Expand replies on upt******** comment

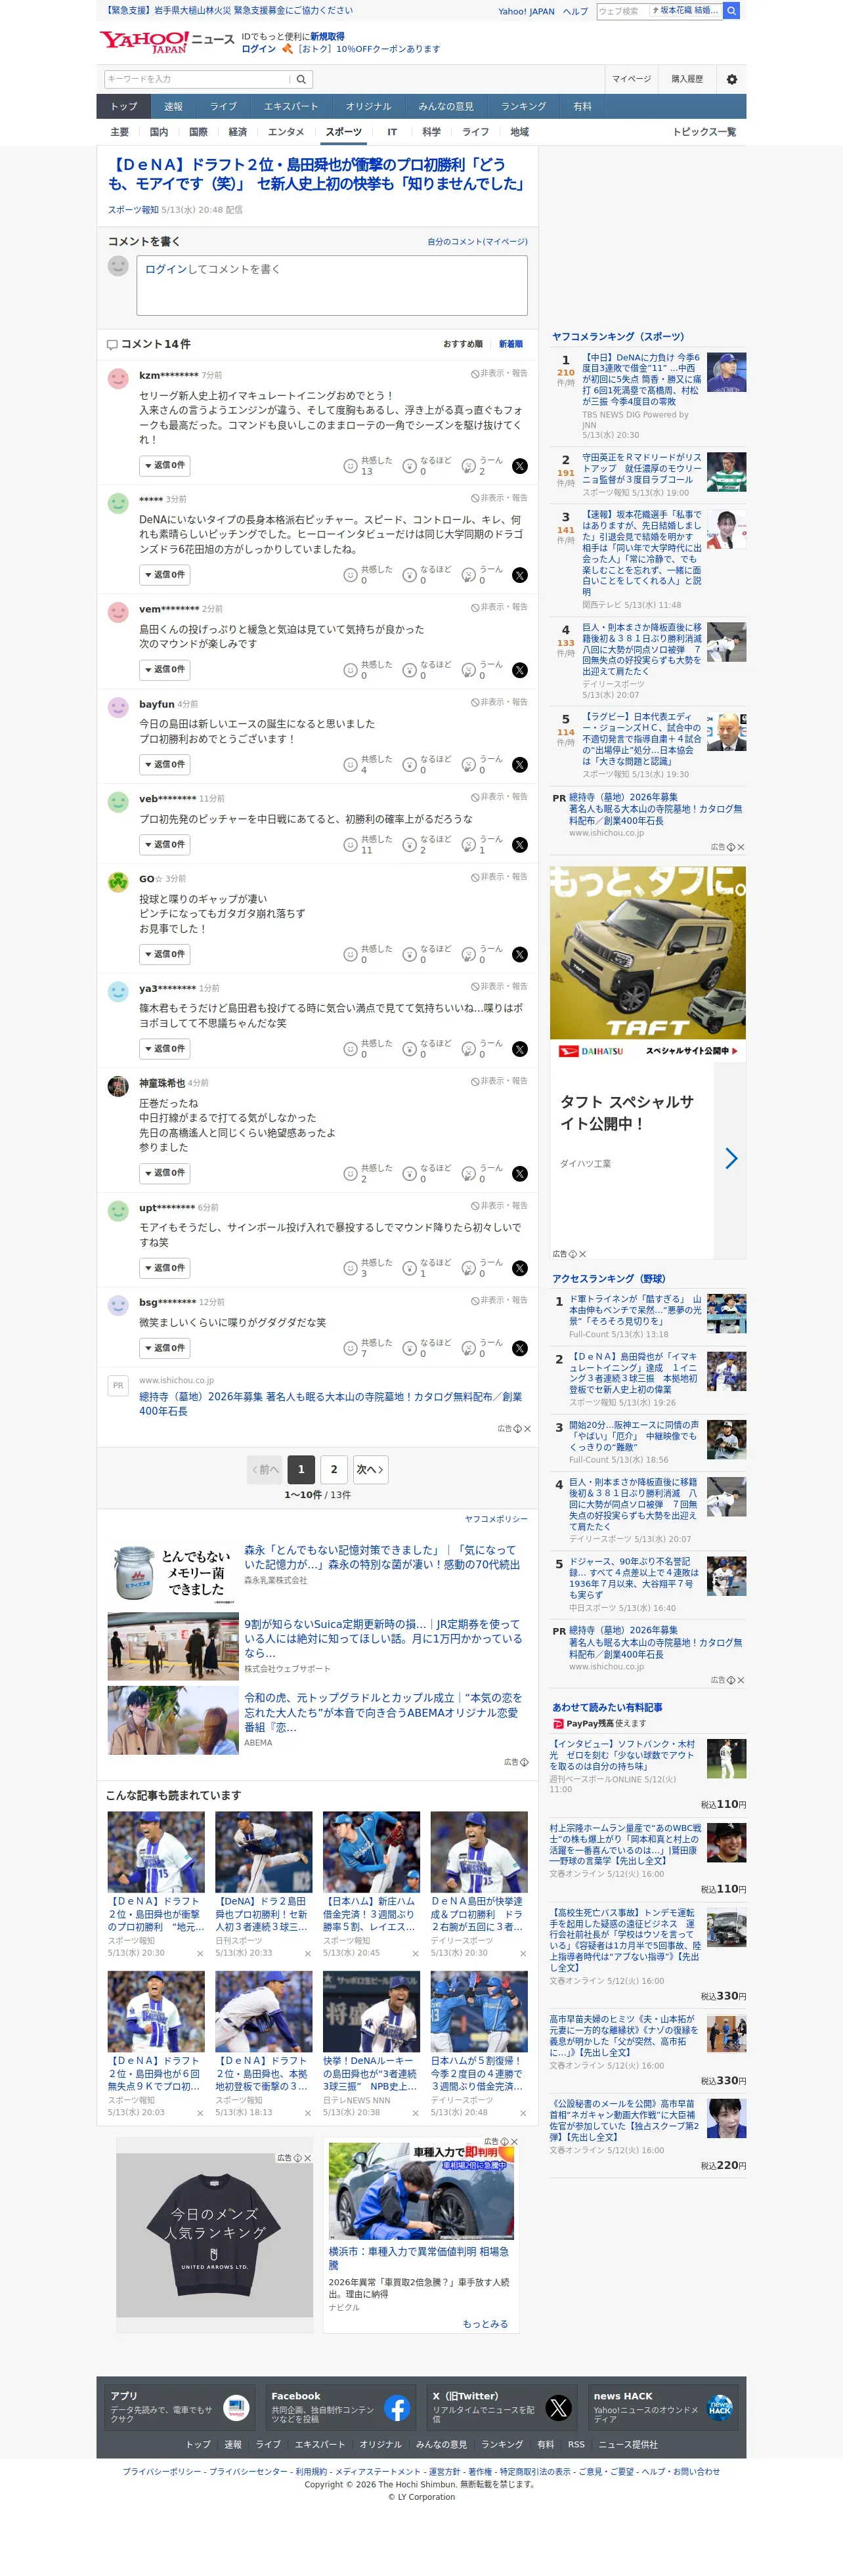pos(164,1268)
